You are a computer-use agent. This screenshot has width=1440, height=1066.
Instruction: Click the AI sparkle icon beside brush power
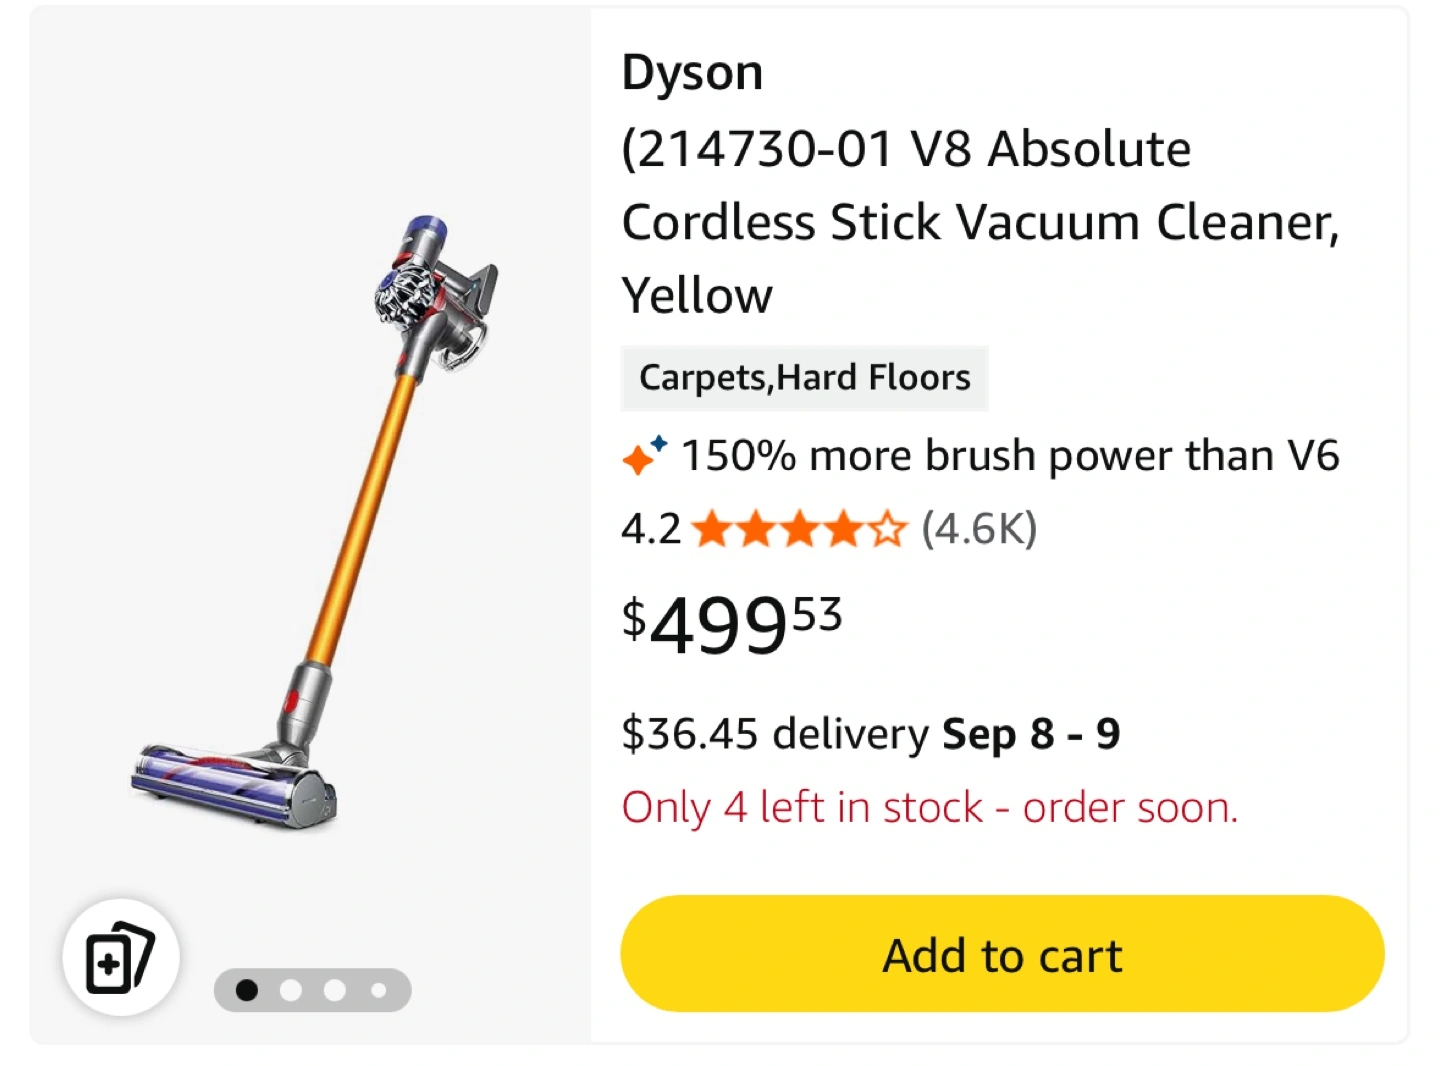(x=645, y=455)
